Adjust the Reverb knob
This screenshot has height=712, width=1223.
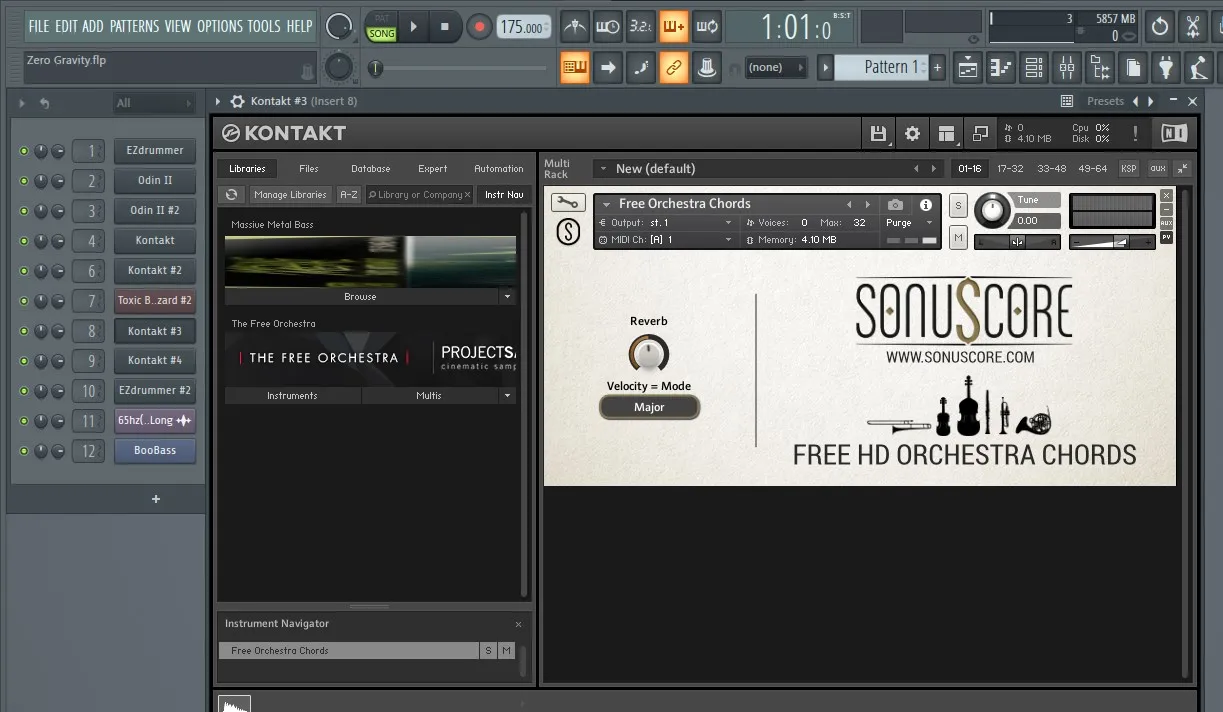click(x=648, y=353)
